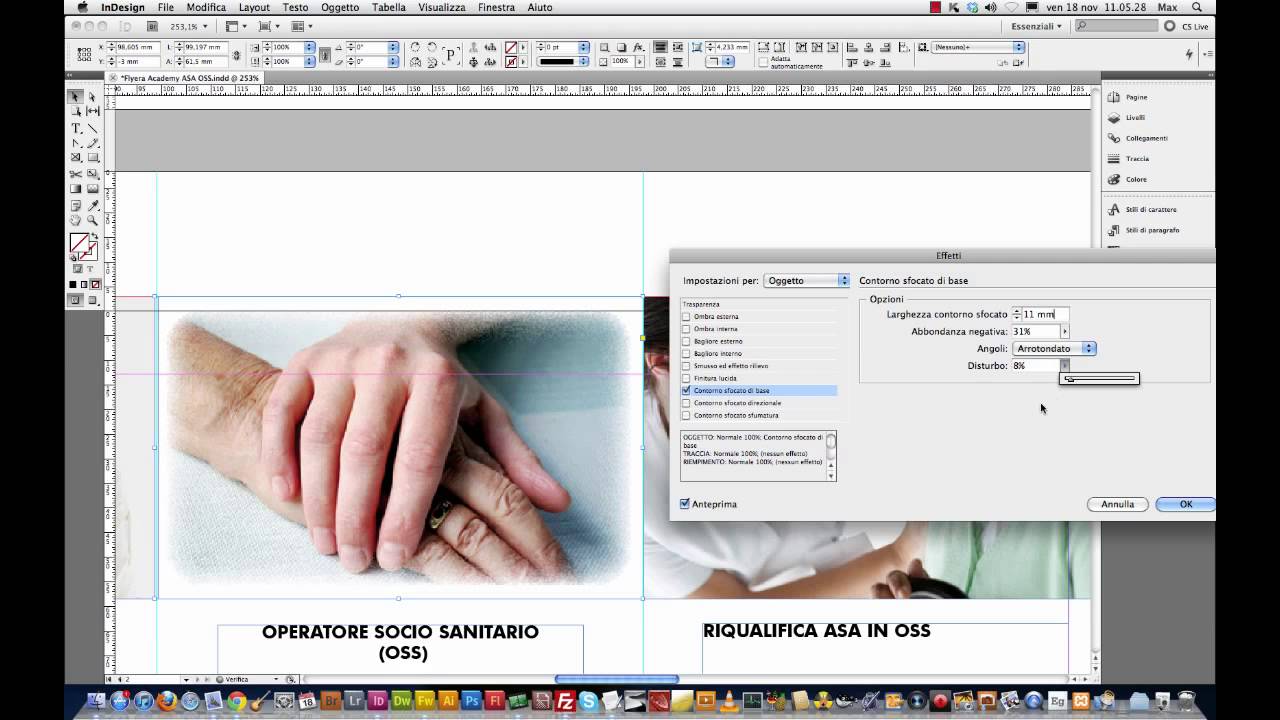This screenshot has height=720, width=1280.
Task: Enable Contorno sfocato direzionale checkbox
Action: pyautogui.click(x=686, y=403)
